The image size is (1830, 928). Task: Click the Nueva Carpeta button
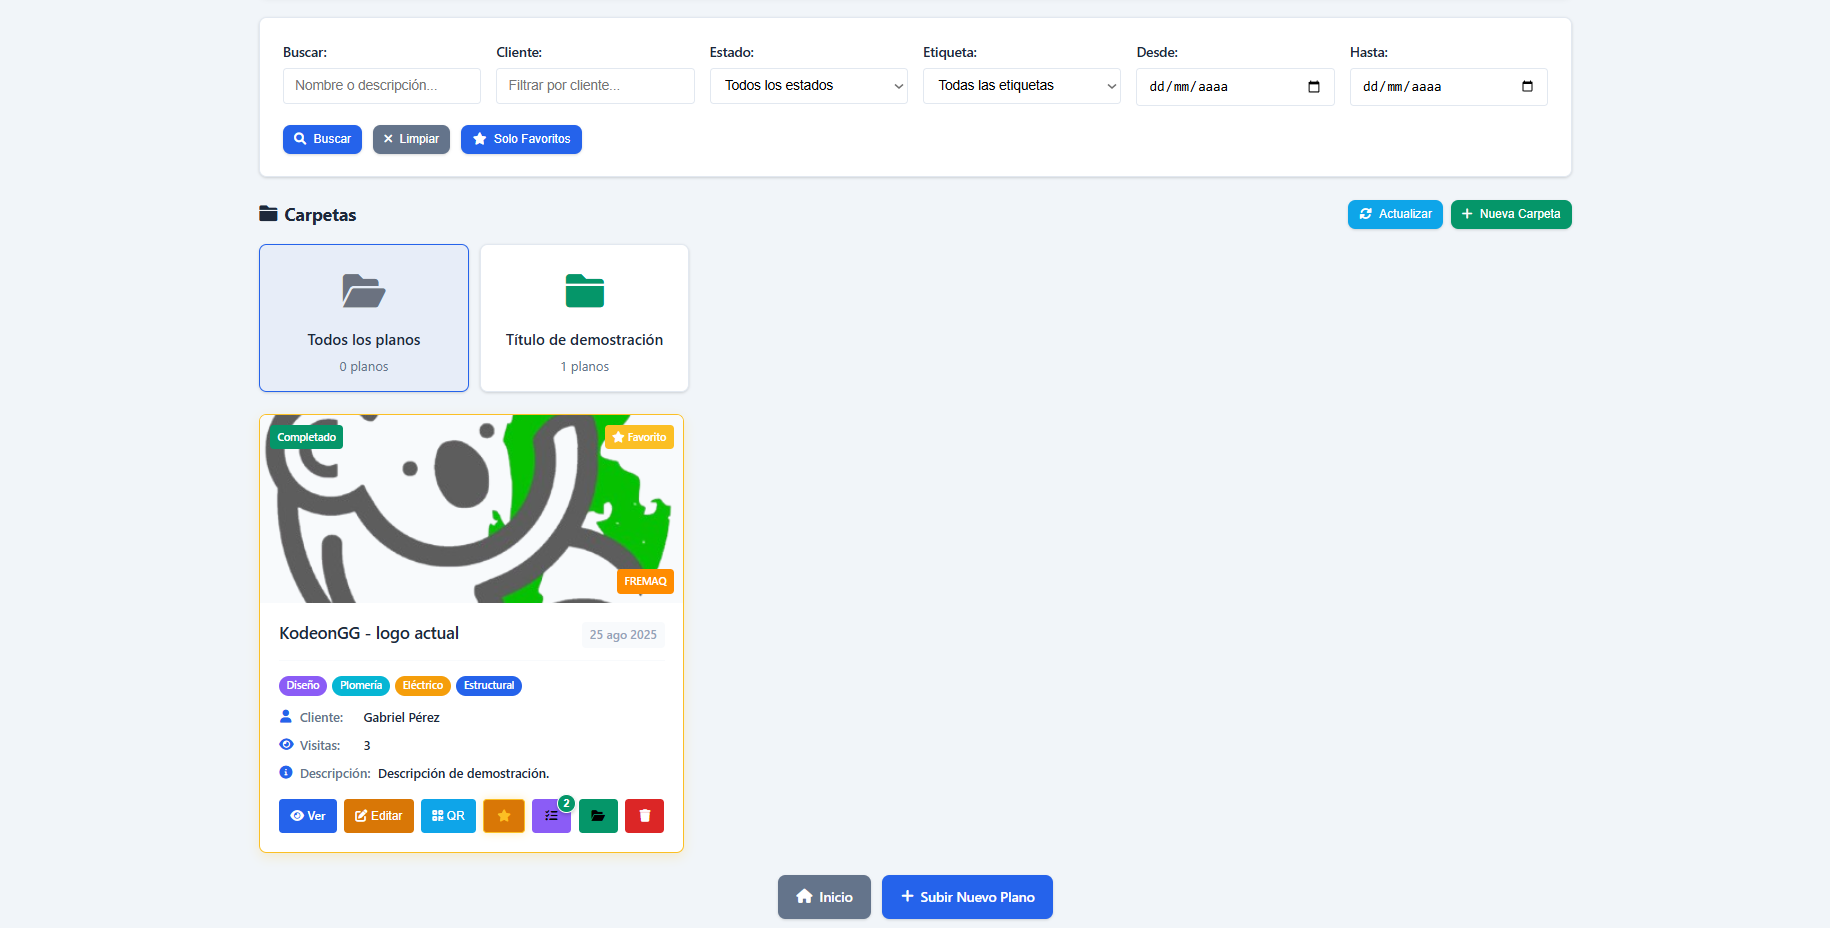pyautogui.click(x=1511, y=214)
